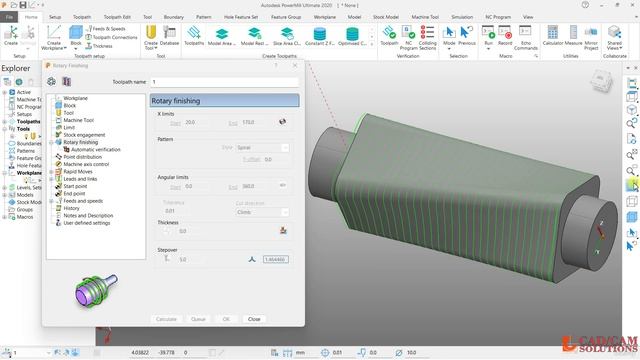Expand the Models node in Explorer
Screen dimensions: 640x360
point(4,195)
